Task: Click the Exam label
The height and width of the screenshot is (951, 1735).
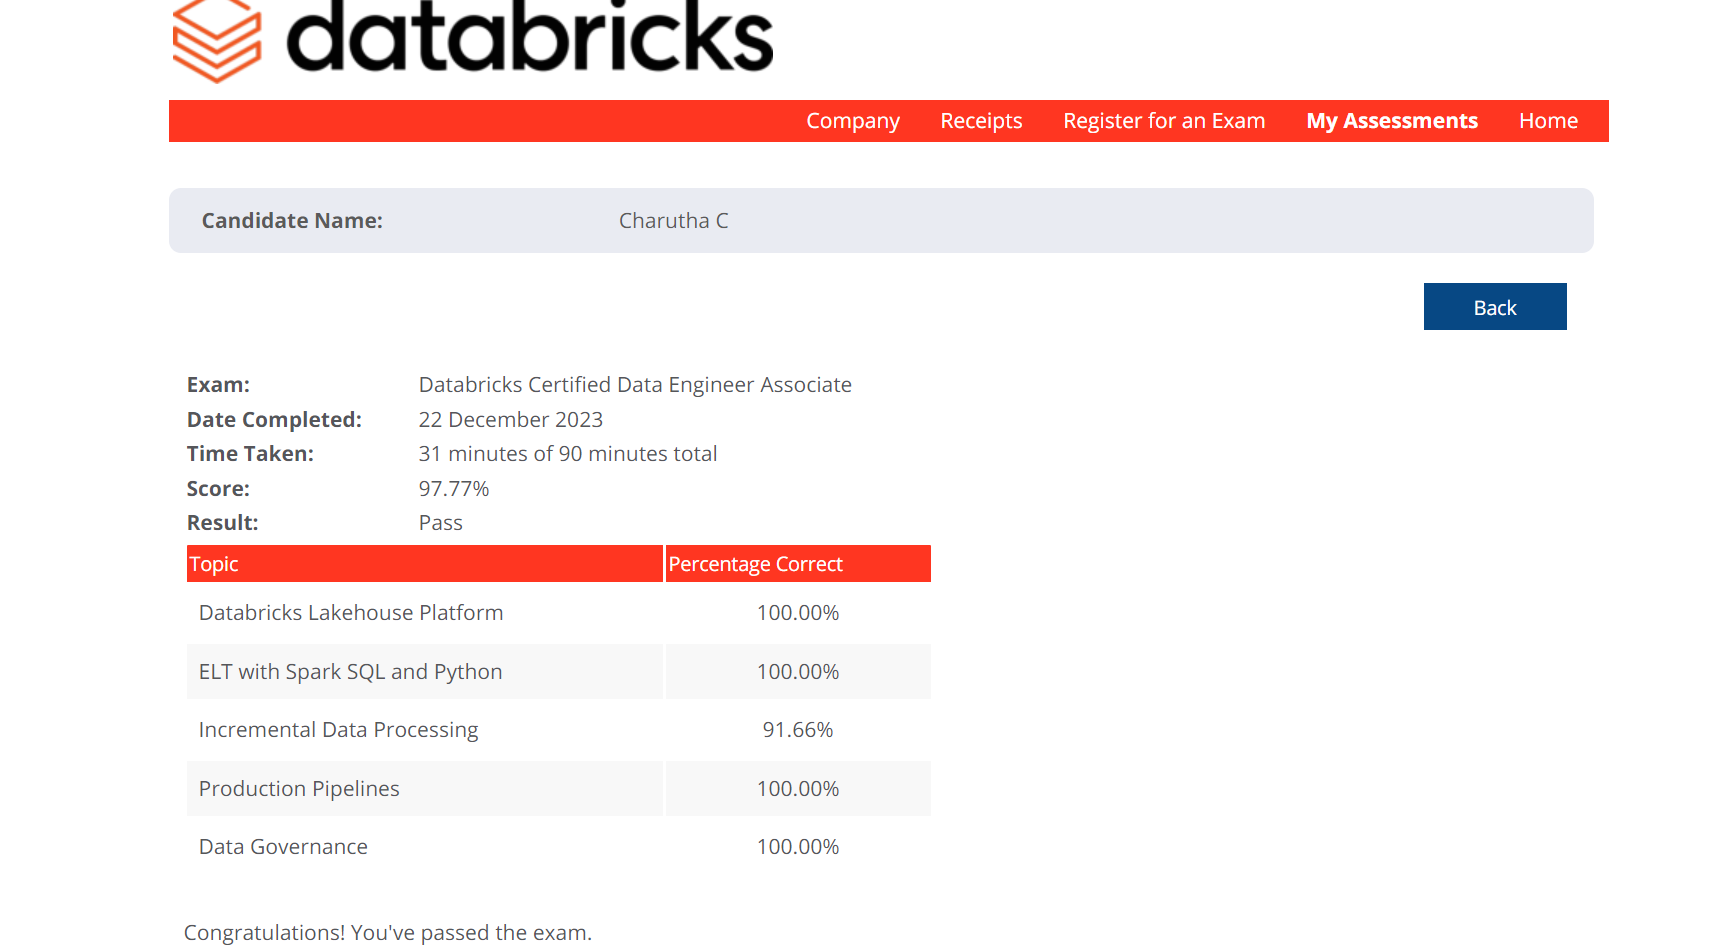Action: click(x=218, y=385)
